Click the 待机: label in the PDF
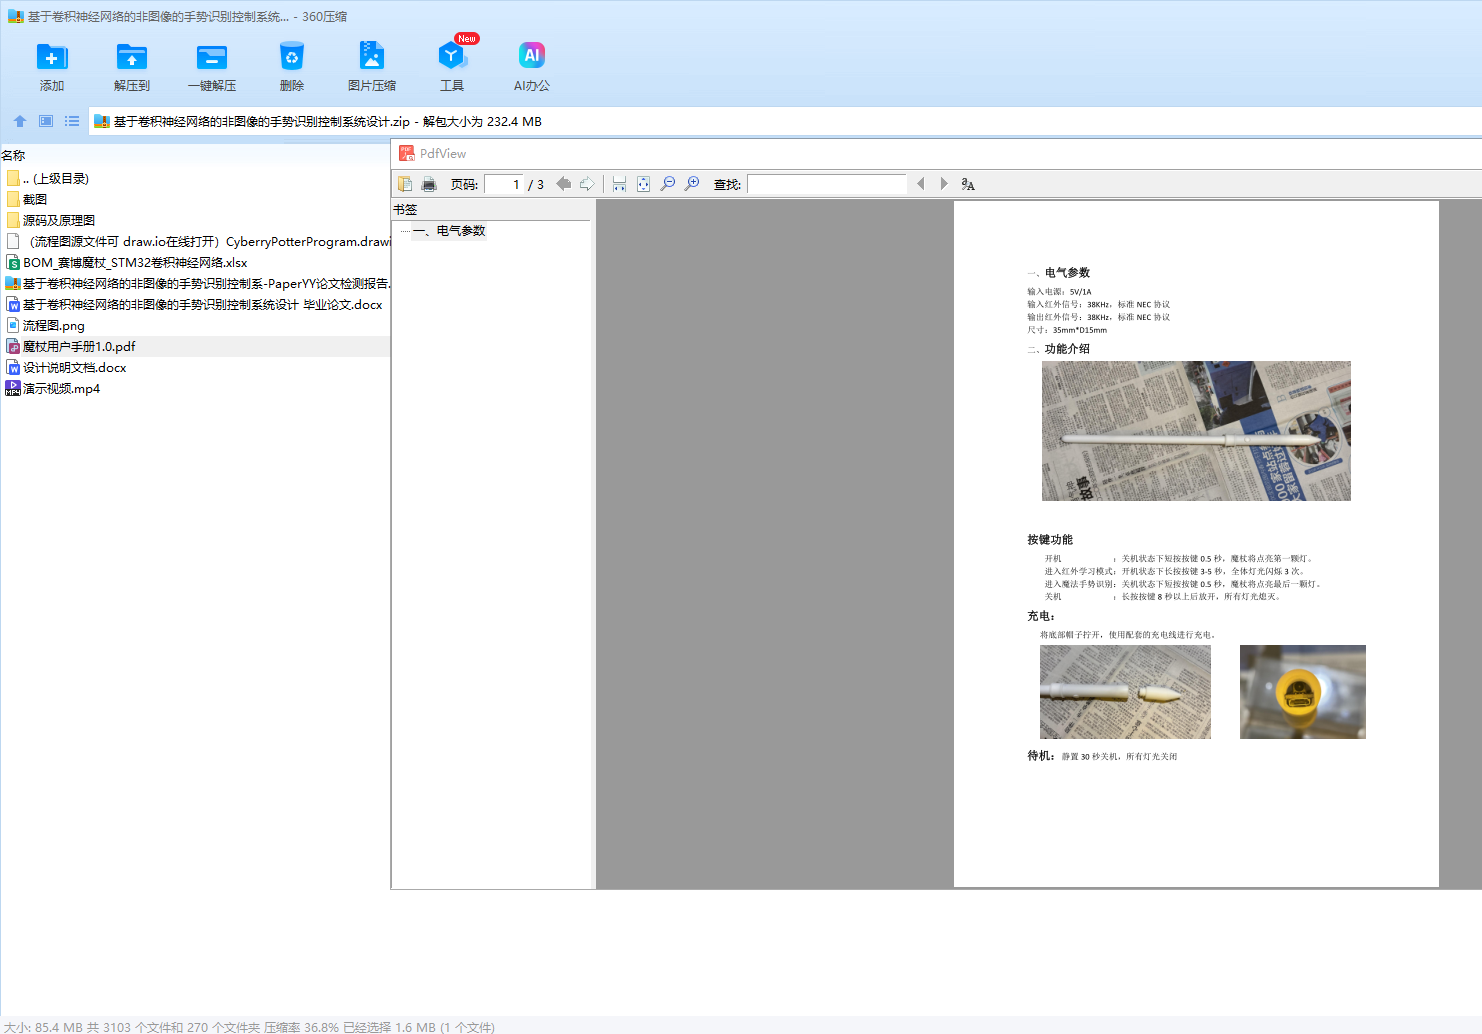 click(1041, 756)
